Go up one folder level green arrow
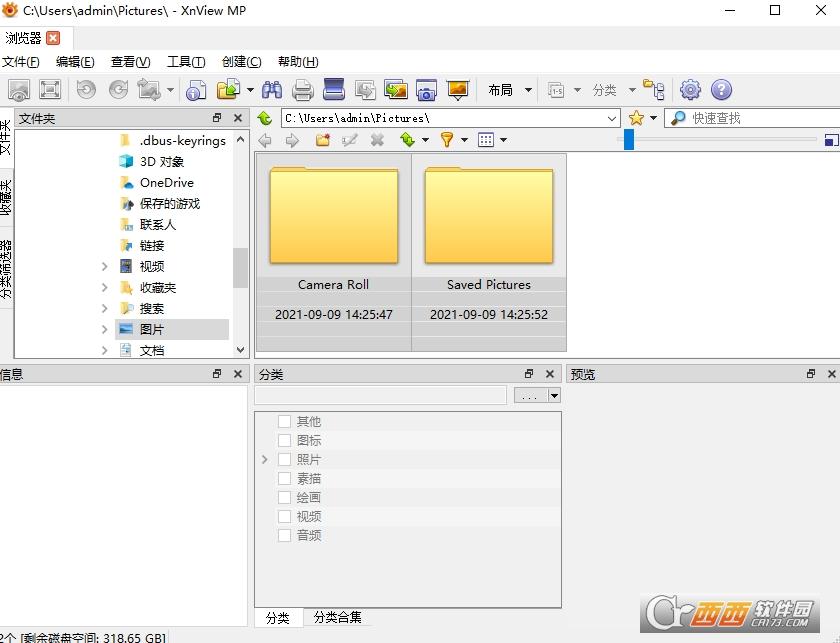Image resolution: width=840 pixels, height=643 pixels. [265, 118]
